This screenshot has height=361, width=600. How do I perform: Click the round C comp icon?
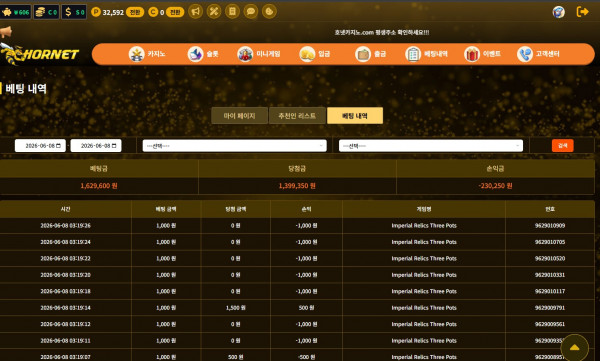[x=153, y=12]
